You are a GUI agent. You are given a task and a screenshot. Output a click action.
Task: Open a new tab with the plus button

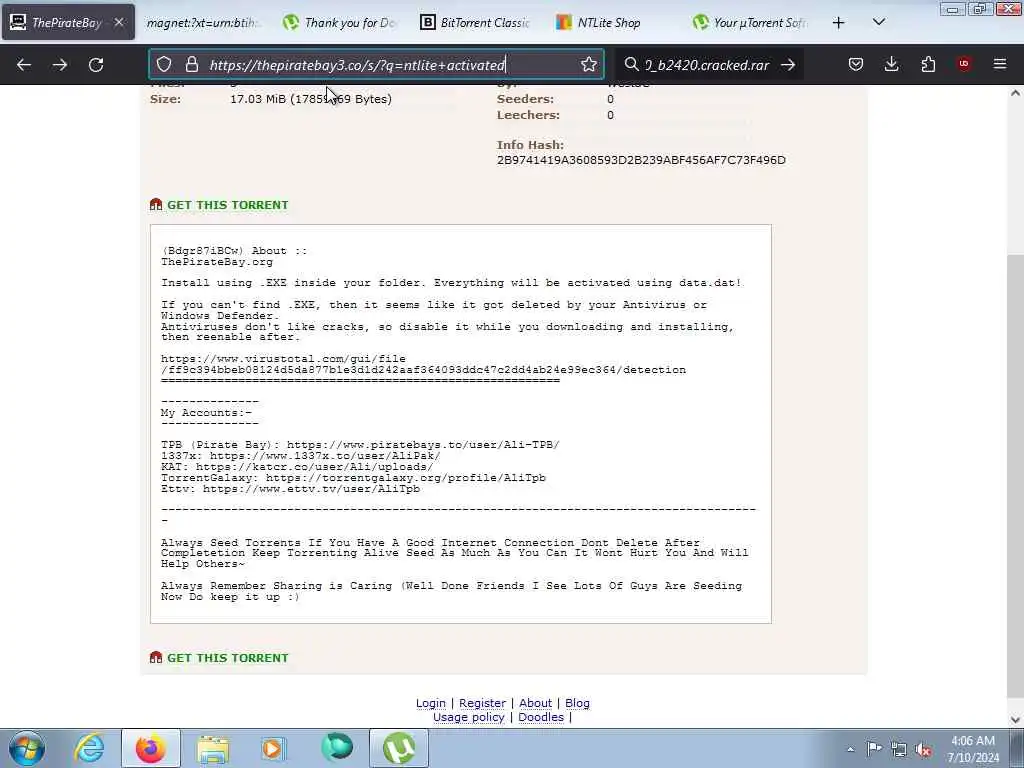pyautogui.click(x=839, y=23)
